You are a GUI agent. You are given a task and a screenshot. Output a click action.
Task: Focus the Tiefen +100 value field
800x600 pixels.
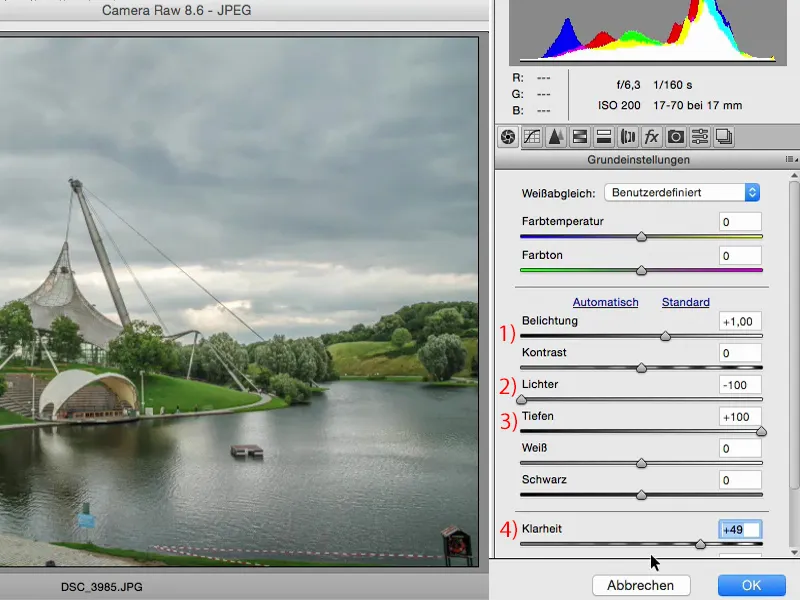[x=740, y=417]
